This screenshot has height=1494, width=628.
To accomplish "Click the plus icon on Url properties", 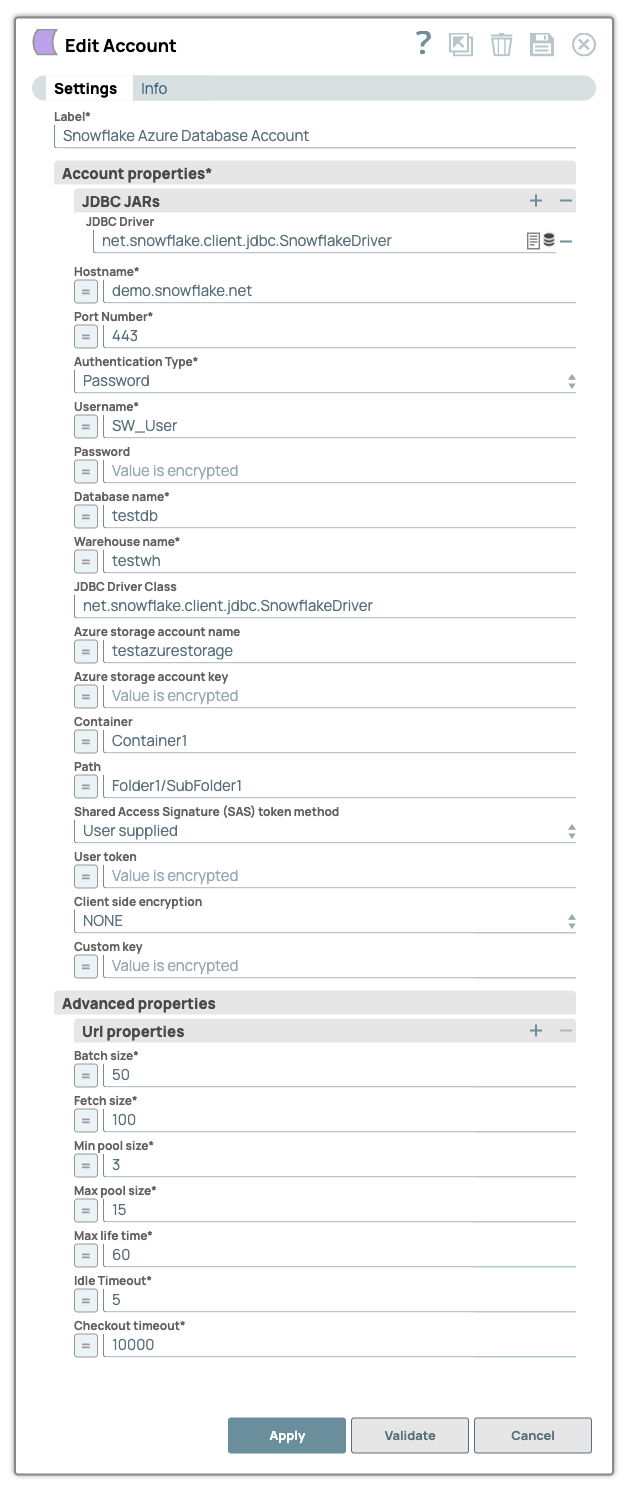I will [535, 1029].
